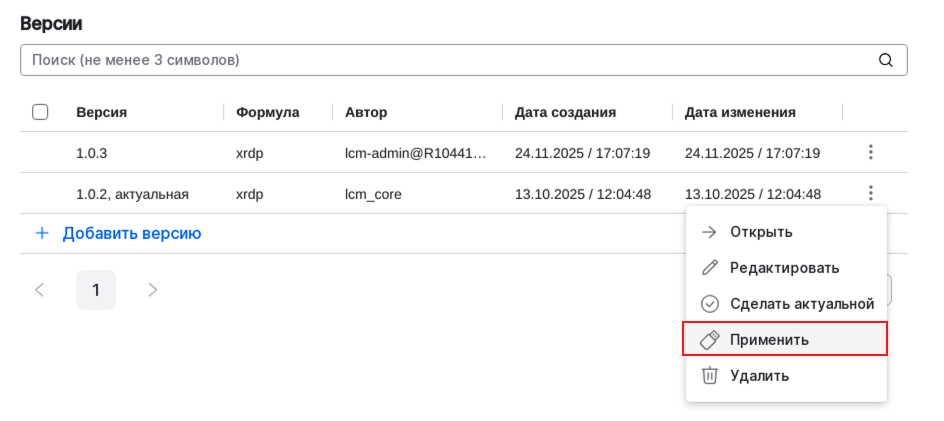
Task: Click the search magnifier icon
Action: point(885,60)
